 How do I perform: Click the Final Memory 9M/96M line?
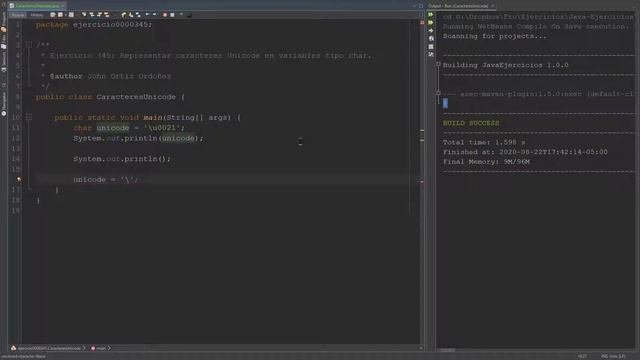486,162
